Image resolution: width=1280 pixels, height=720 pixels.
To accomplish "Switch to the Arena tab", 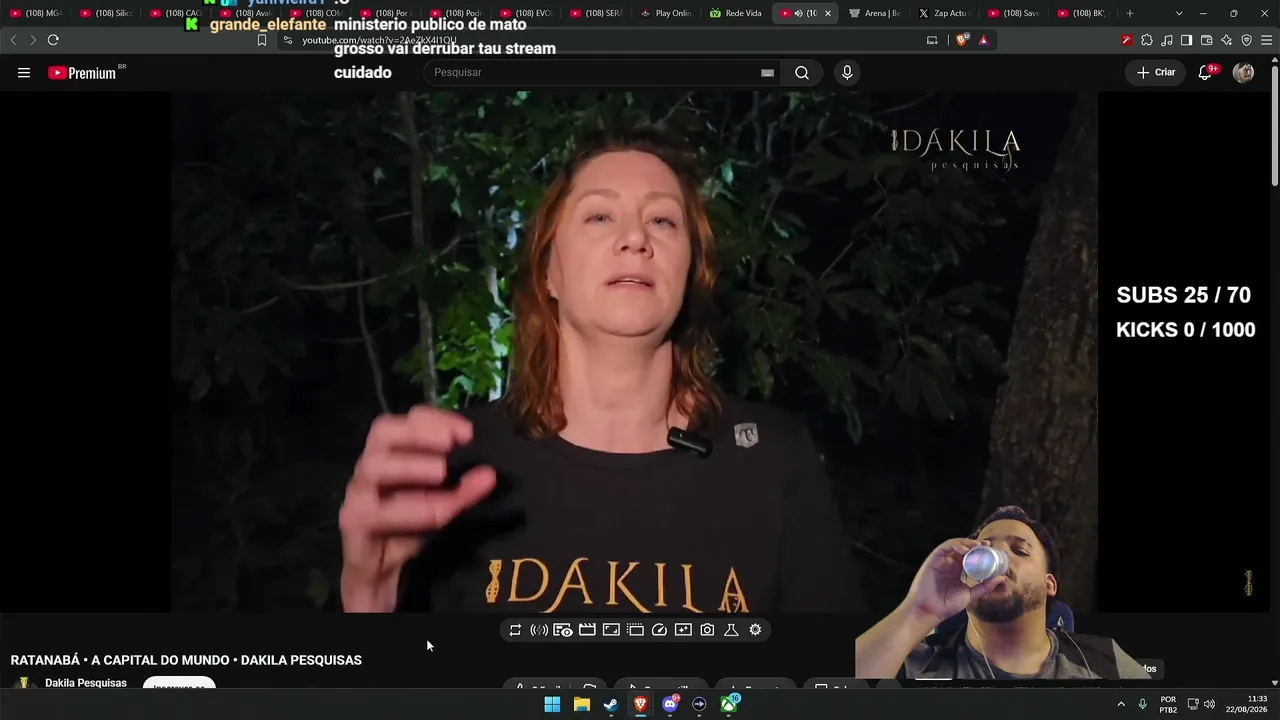I will click(875, 13).
